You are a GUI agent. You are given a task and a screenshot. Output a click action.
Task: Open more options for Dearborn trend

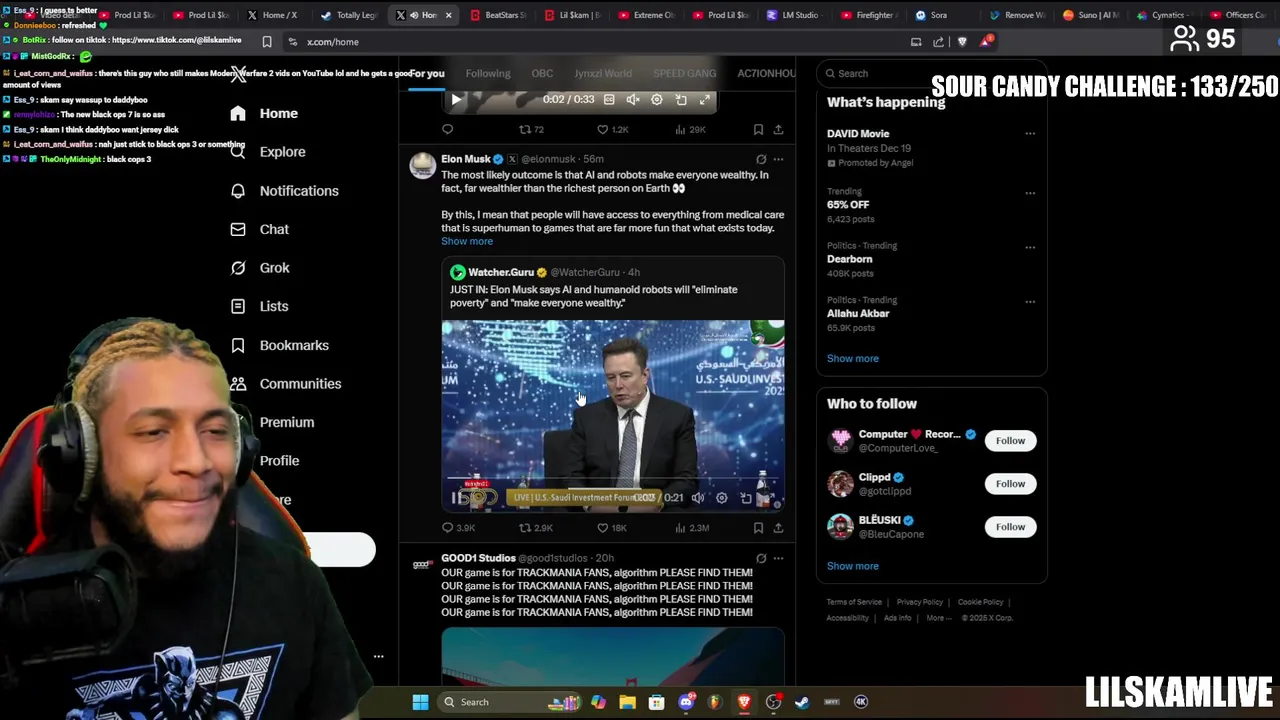1030,247
